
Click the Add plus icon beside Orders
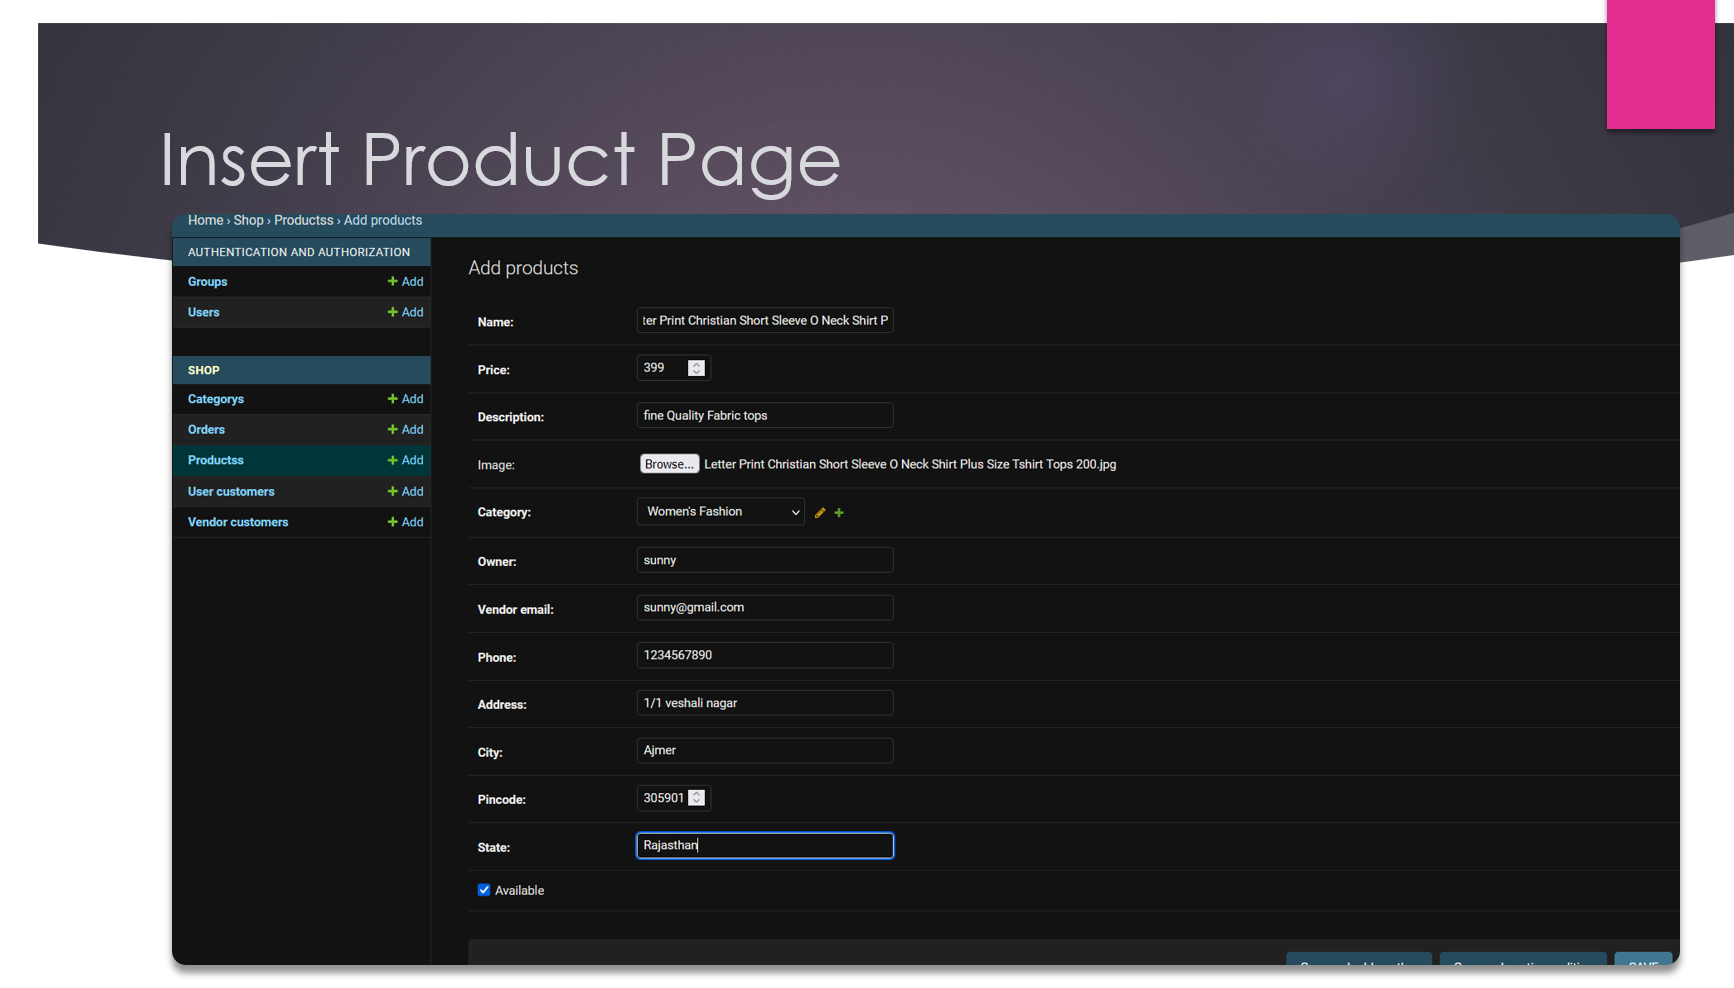[392, 429]
